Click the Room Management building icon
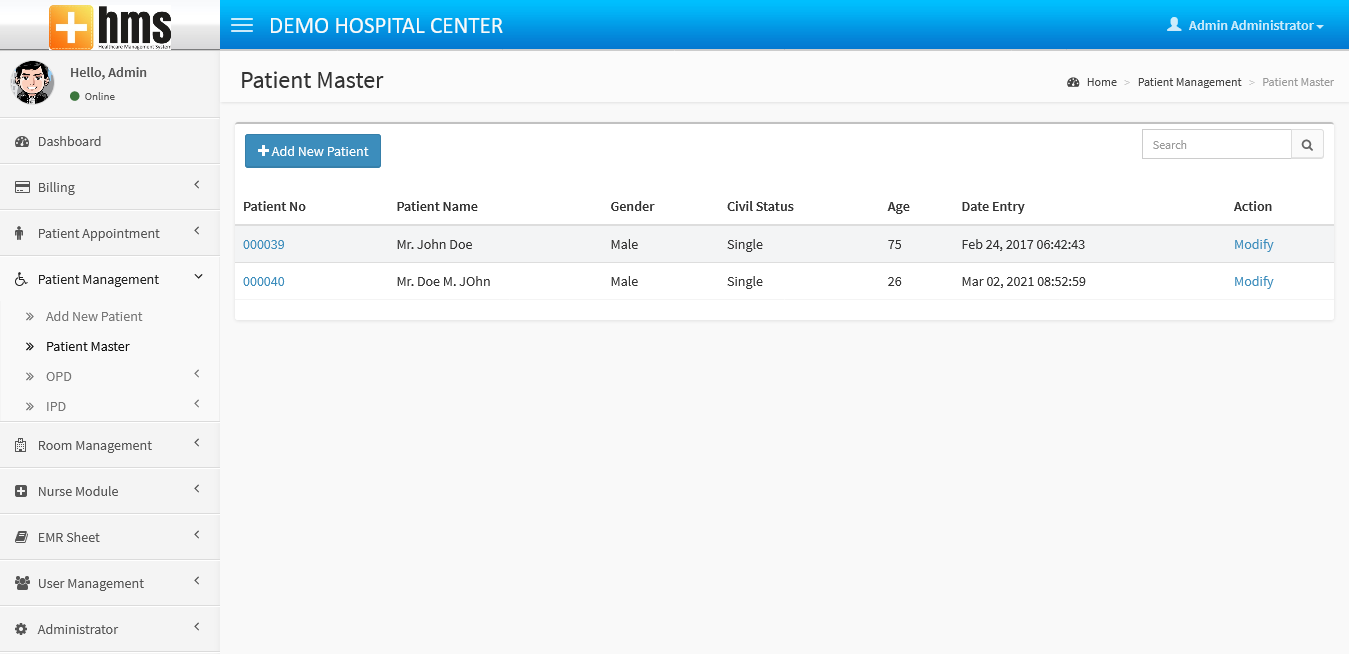The image size is (1349, 654). 21,446
